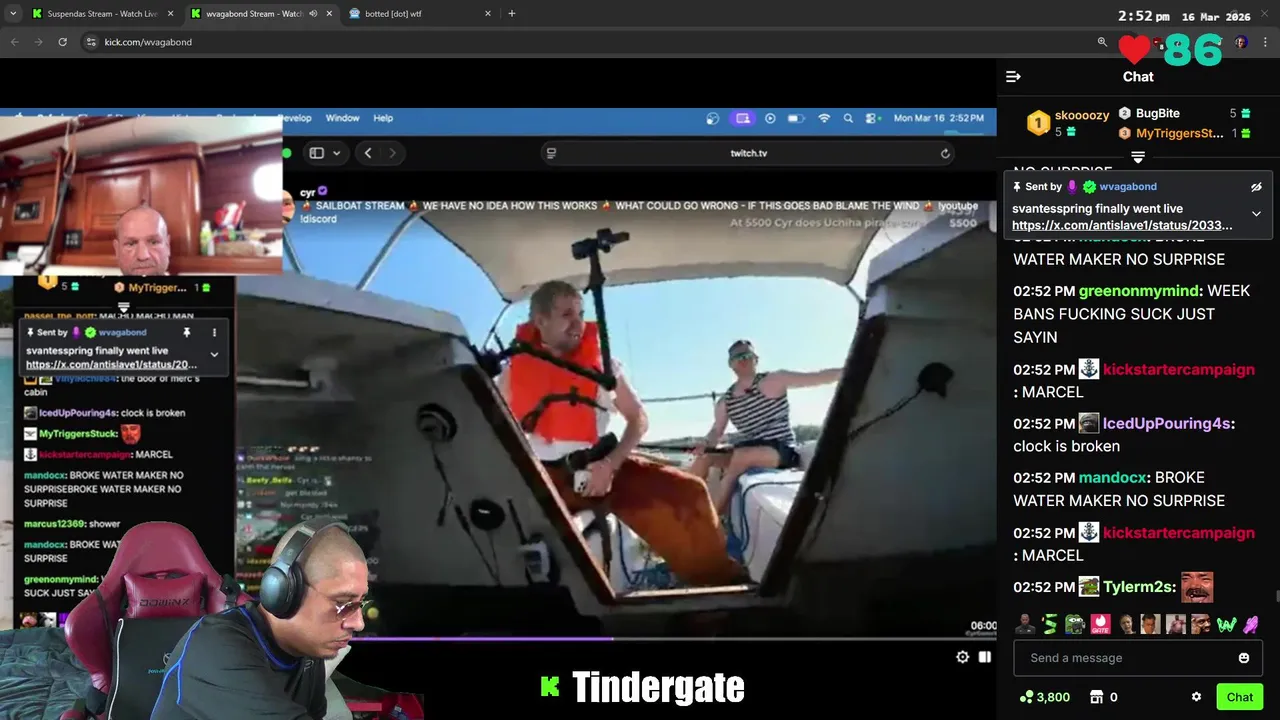Click the green Chat send button
The image size is (1280, 720).
coord(1240,697)
